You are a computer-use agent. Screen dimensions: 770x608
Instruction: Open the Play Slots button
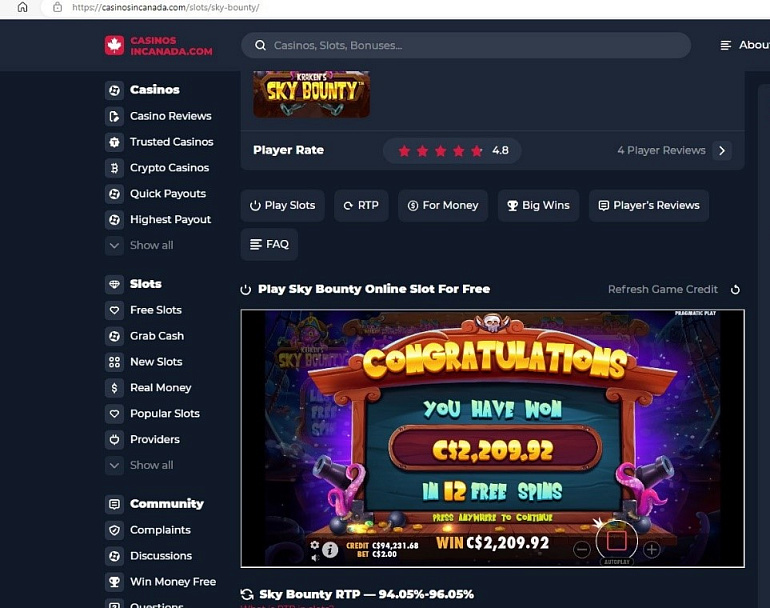coord(282,205)
